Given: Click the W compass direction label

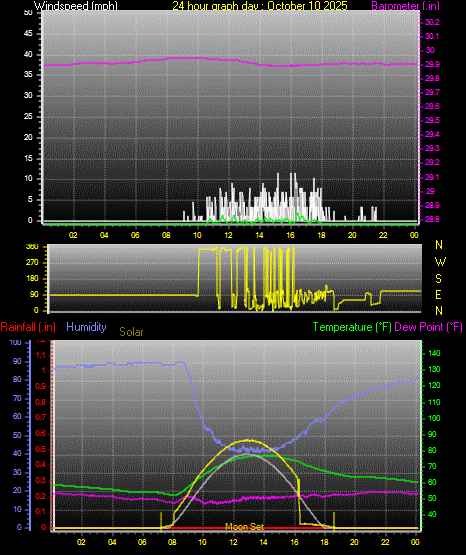Looking at the screenshot, I should click(x=440, y=262).
